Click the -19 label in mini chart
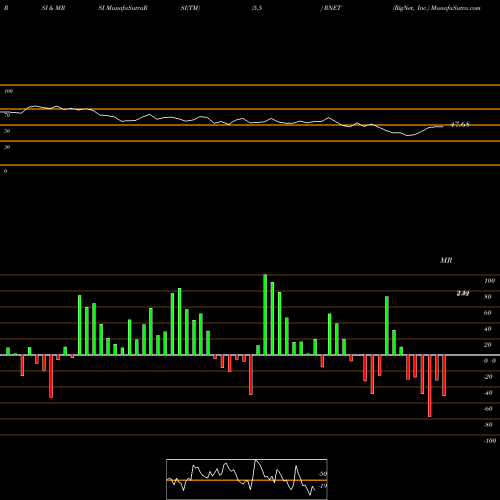 [322, 486]
